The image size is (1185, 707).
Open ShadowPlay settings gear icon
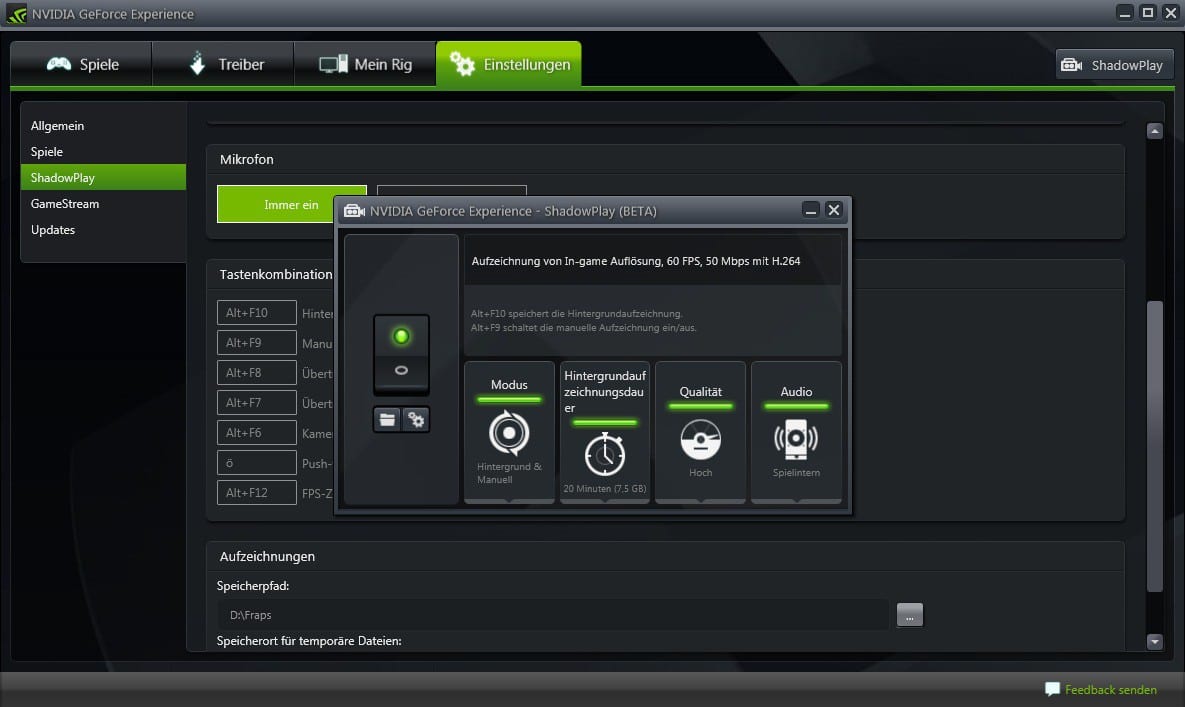pos(416,420)
